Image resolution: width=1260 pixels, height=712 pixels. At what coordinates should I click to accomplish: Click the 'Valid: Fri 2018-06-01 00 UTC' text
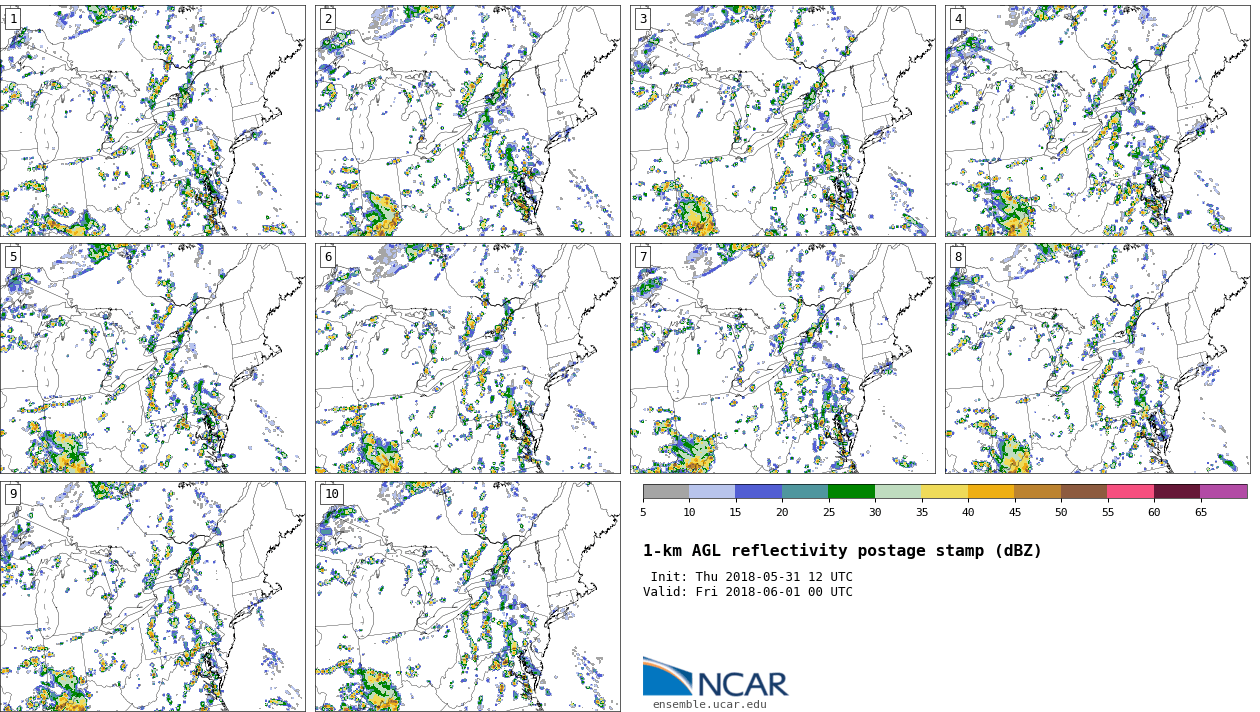748,592
